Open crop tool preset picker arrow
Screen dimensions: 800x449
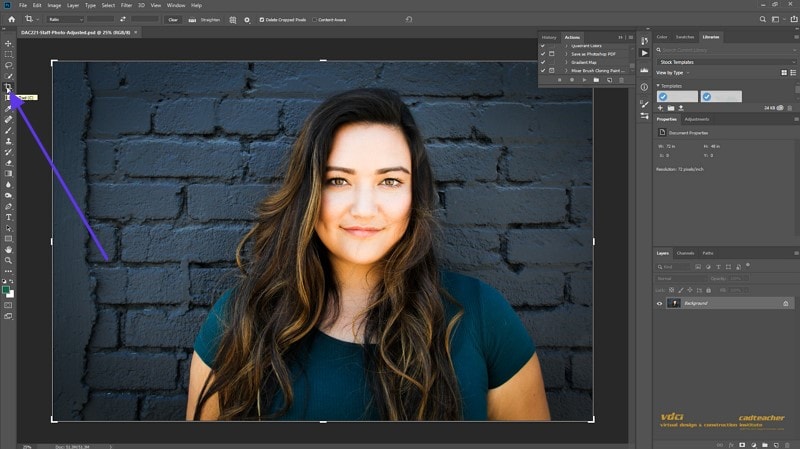38,19
